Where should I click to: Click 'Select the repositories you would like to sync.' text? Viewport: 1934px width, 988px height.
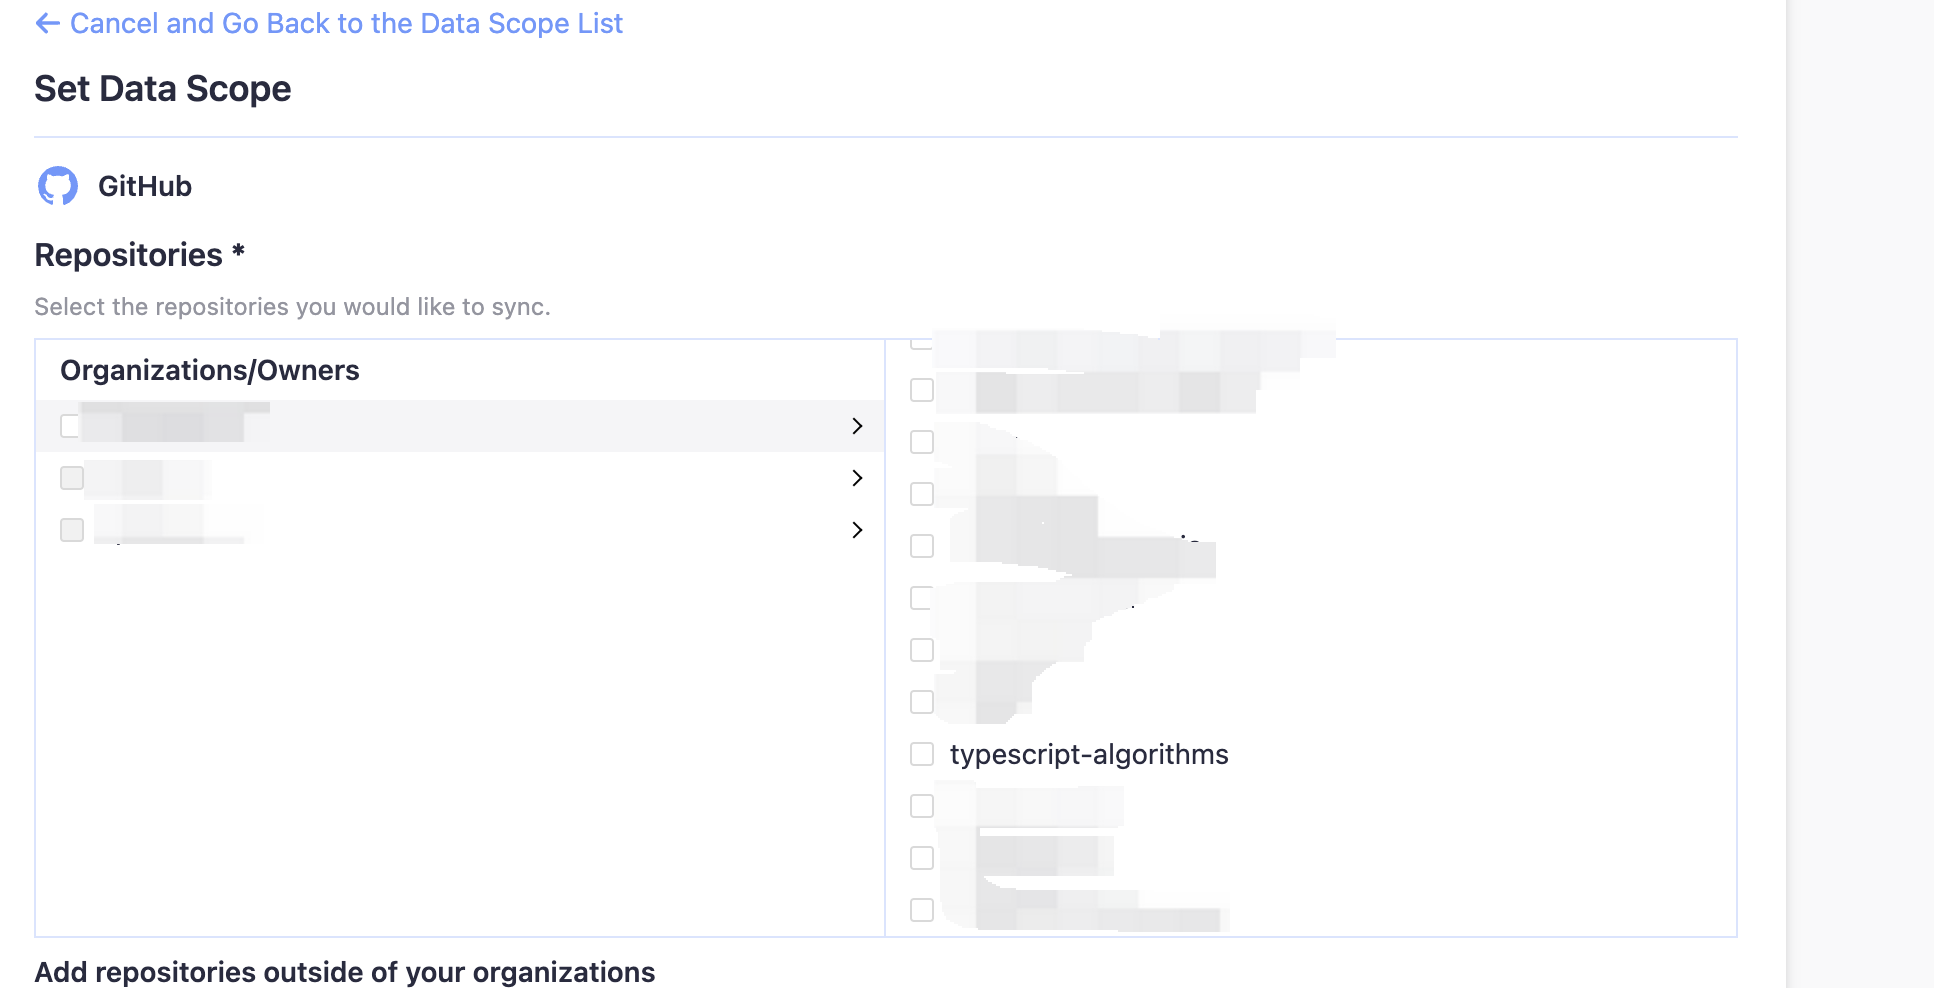coord(293,307)
